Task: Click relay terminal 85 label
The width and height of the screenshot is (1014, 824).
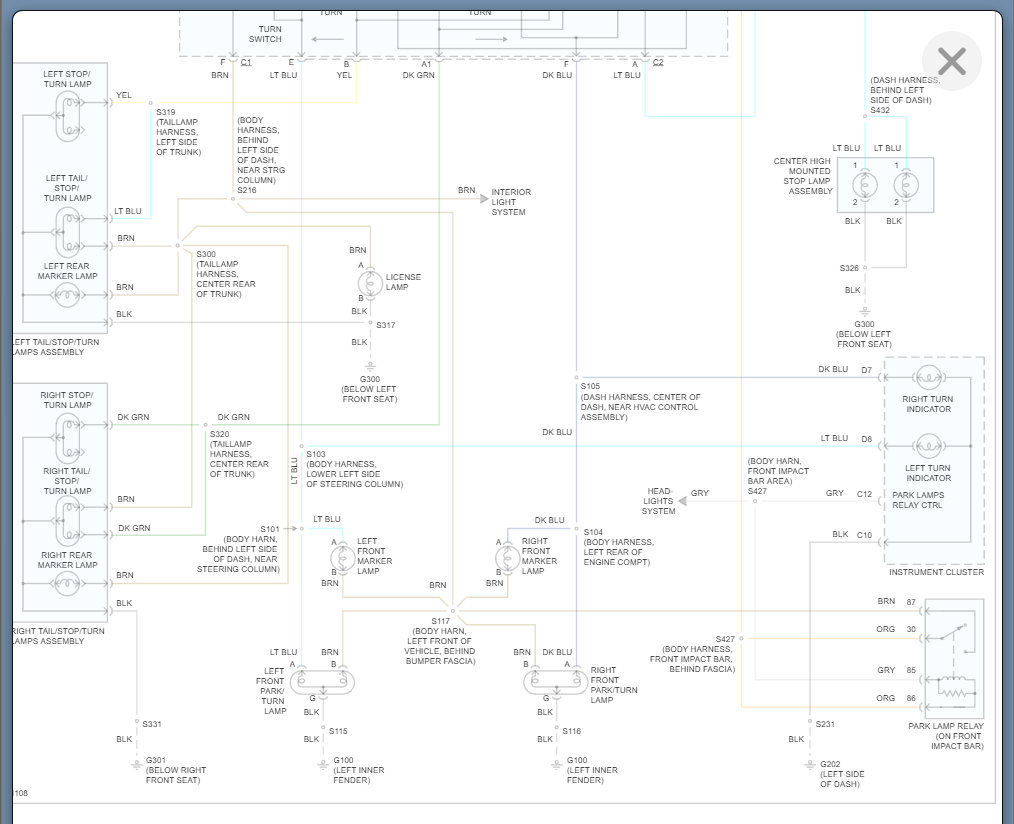Action: click(x=911, y=670)
